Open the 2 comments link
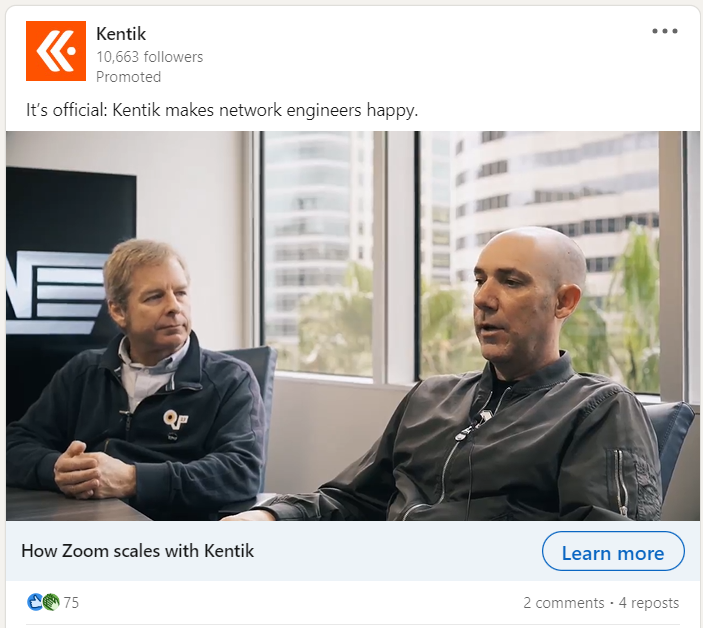The width and height of the screenshot is (703, 628). [x=564, y=603]
